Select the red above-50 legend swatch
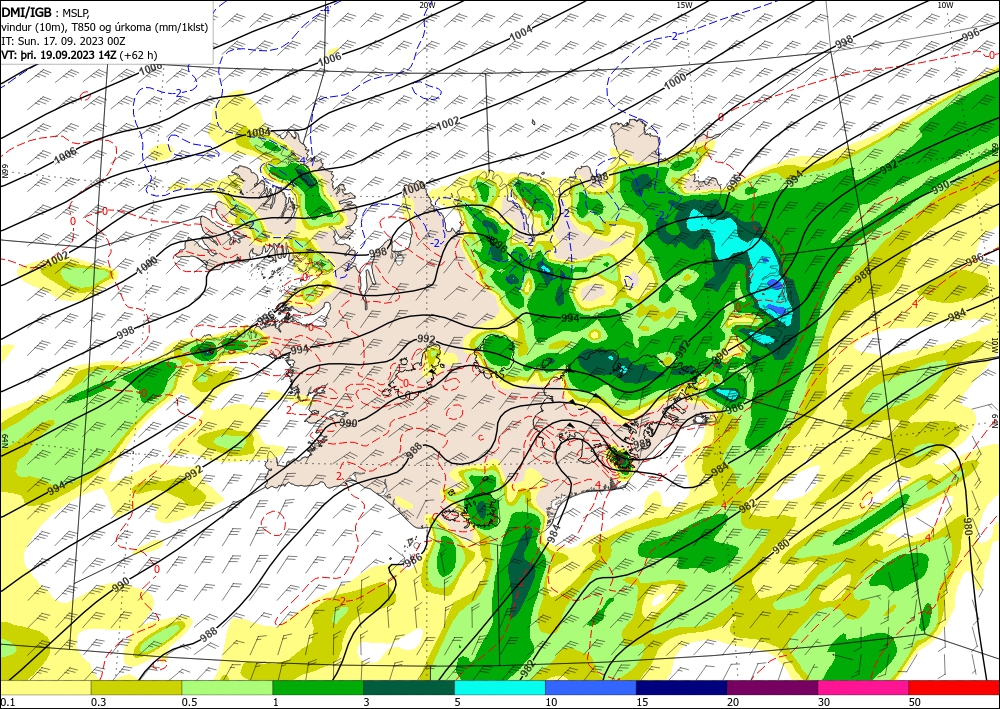The image size is (1000, 709). [x=954, y=688]
